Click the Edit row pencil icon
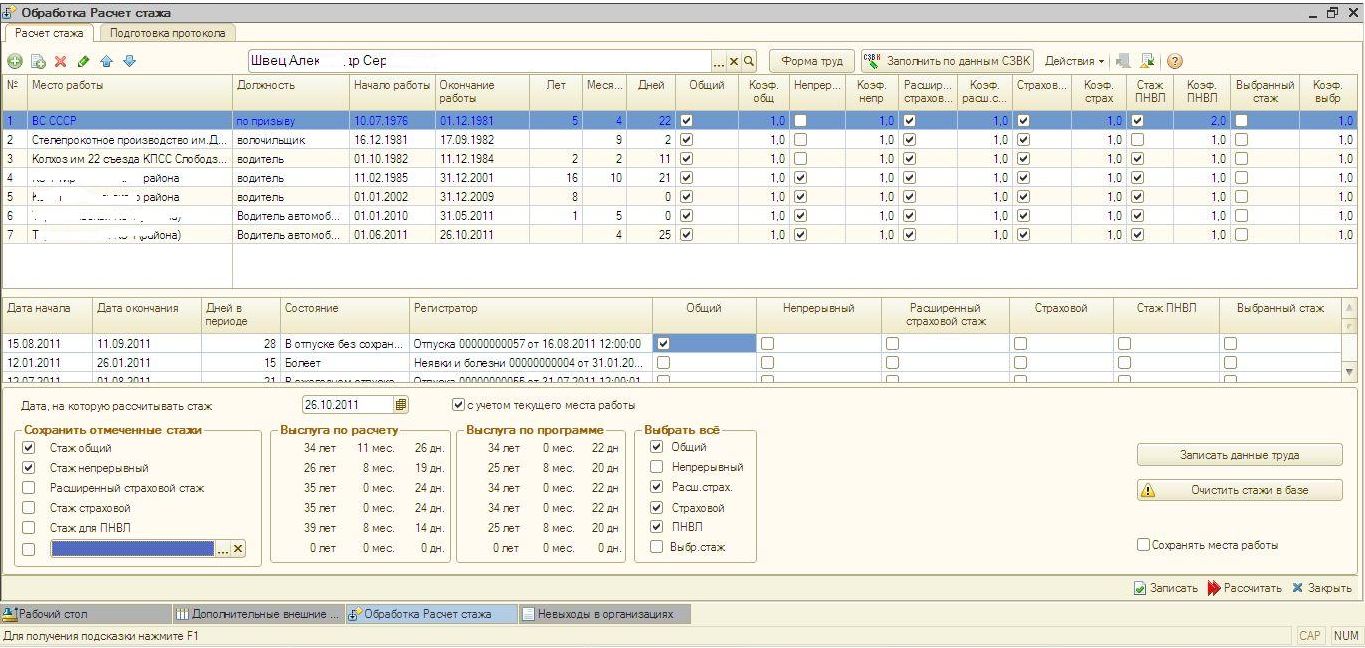 (83, 62)
